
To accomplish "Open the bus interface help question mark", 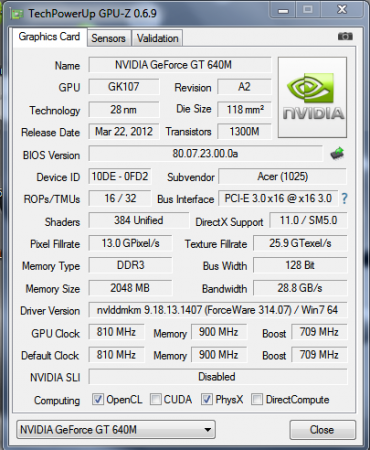I will tap(344, 199).
